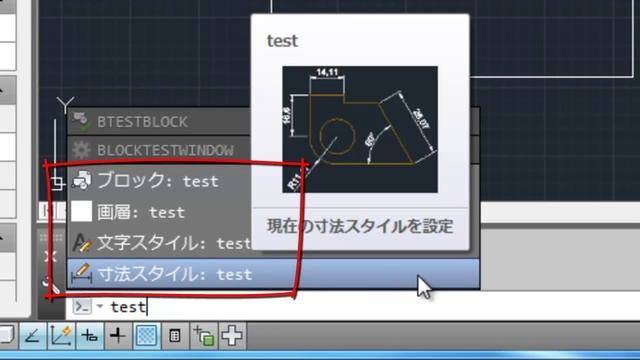Open the recent commands dropdown arrow
Viewport: 640px width, 360px height.
coord(100,306)
